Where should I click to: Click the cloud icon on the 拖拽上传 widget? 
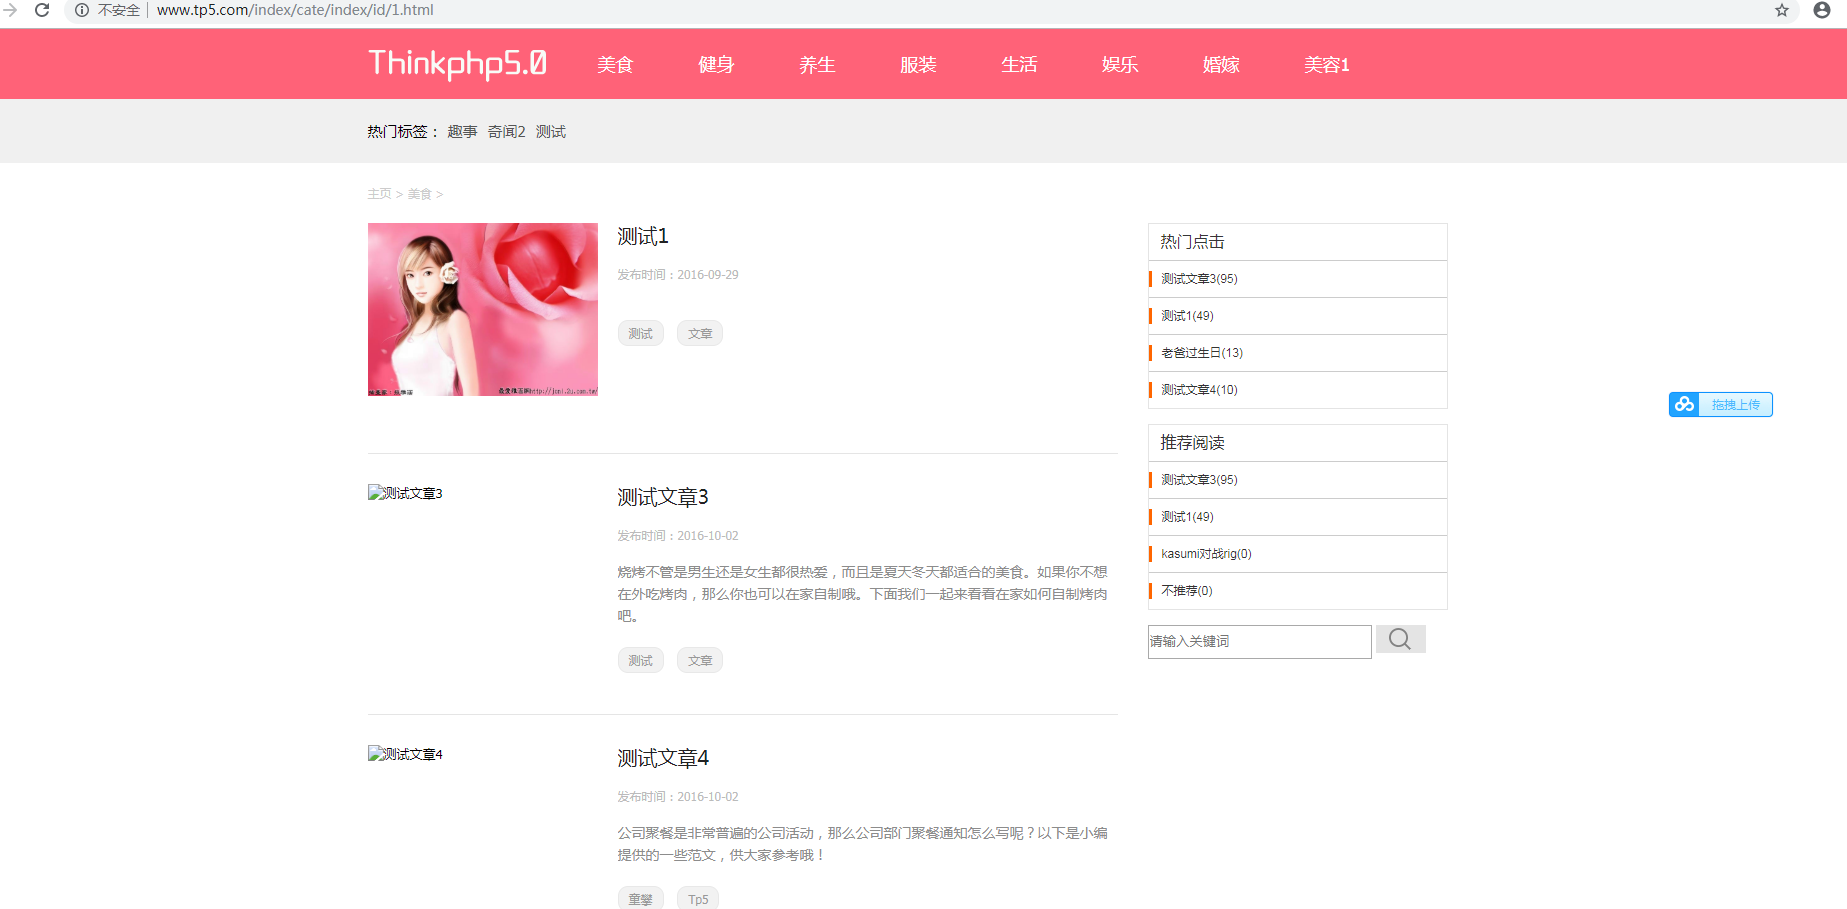click(1684, 404)
